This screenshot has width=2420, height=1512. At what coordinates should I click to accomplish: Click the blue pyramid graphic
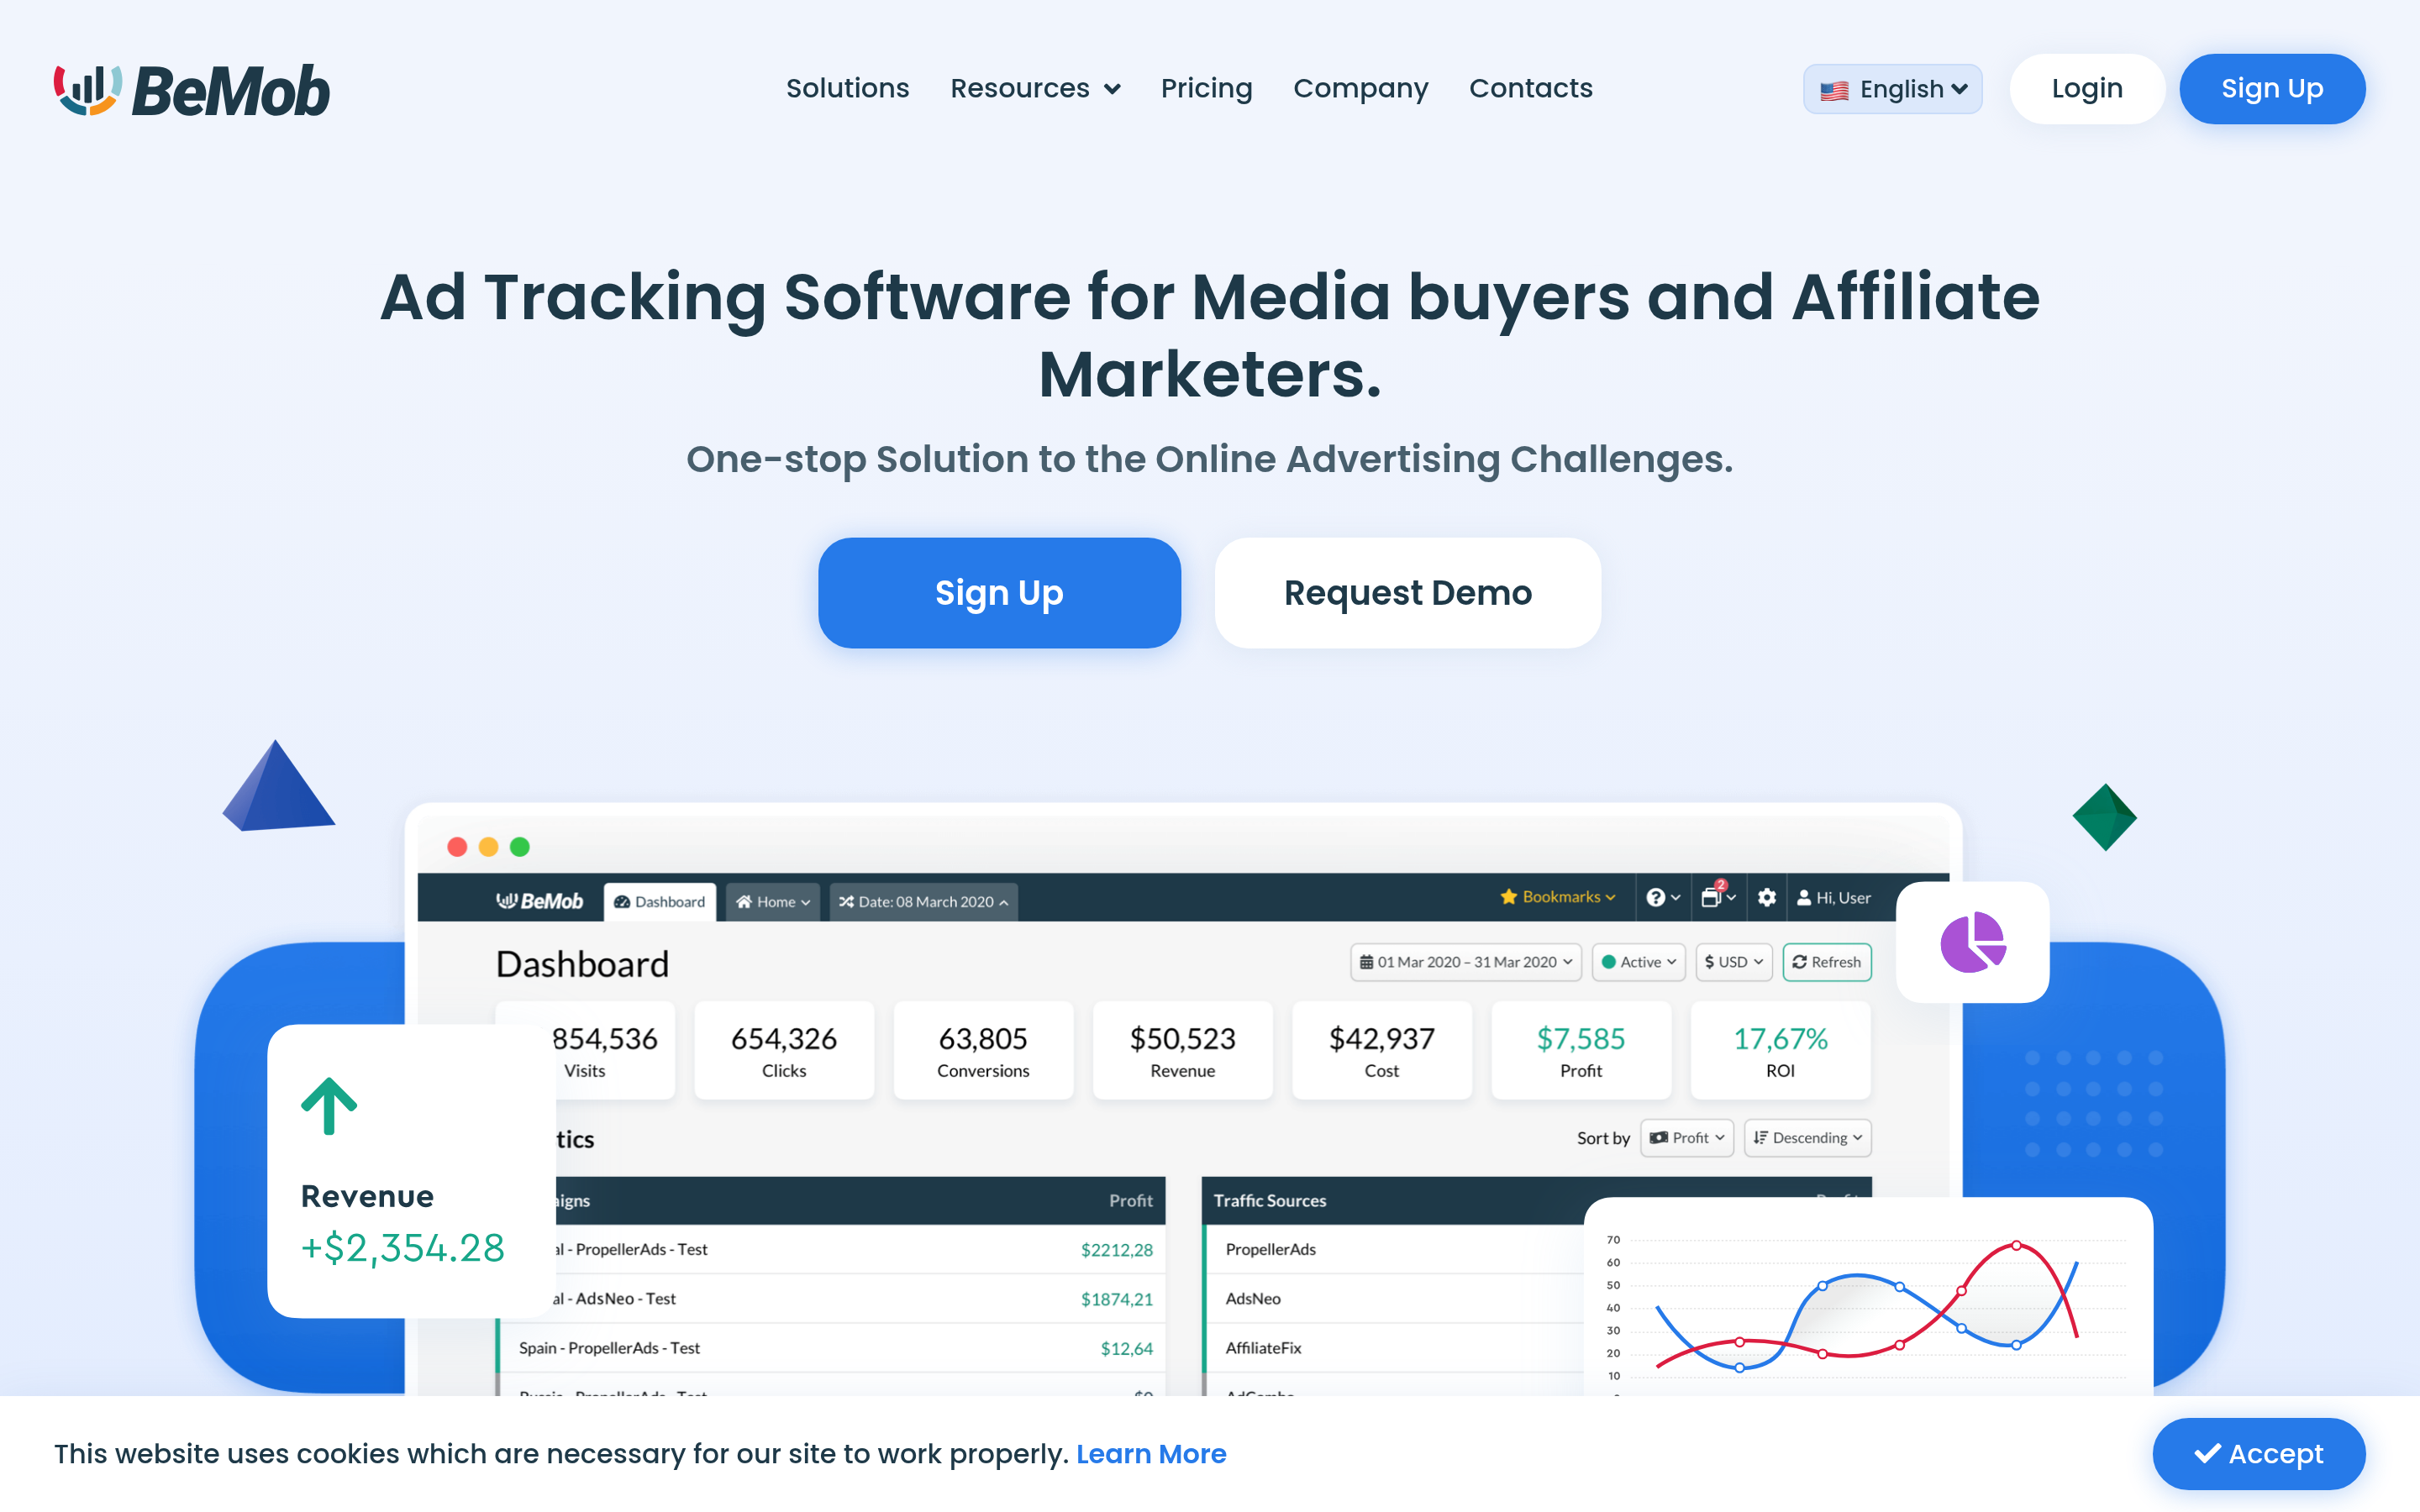[x=277, y=787]
